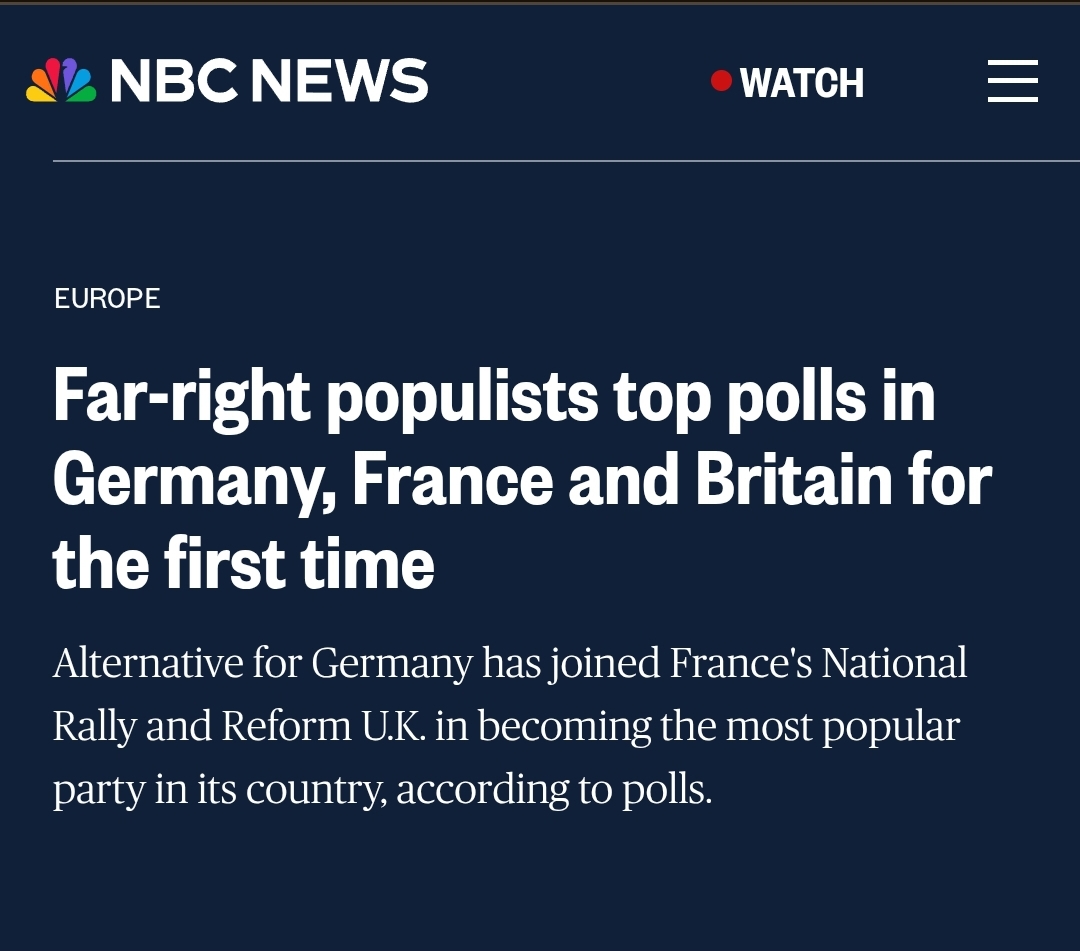1080x951 pixels.
Task: Open the Far-right populists headline article
Action: click(522, 479)
